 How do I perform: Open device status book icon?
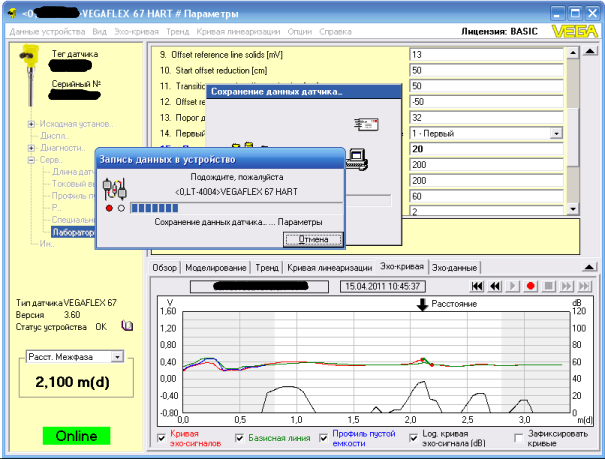click(127, 326)
